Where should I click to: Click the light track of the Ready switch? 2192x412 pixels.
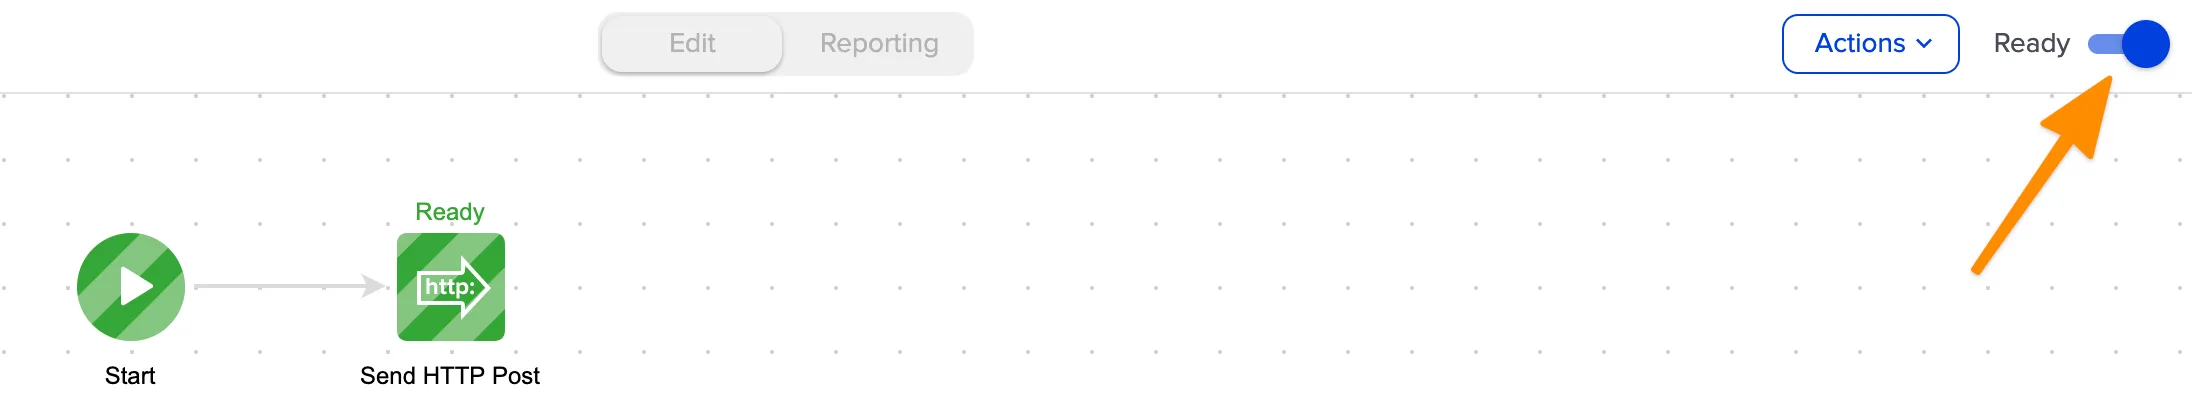point(2104,44)
